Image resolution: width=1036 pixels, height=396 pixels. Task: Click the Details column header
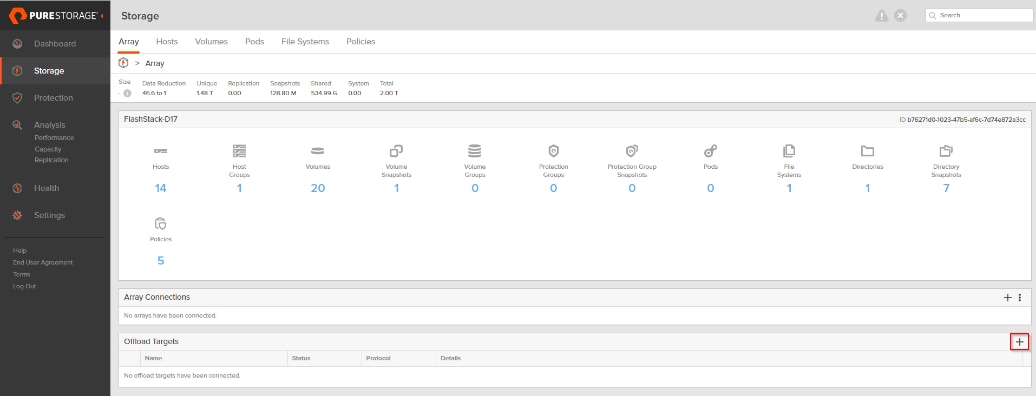[451, 358]
